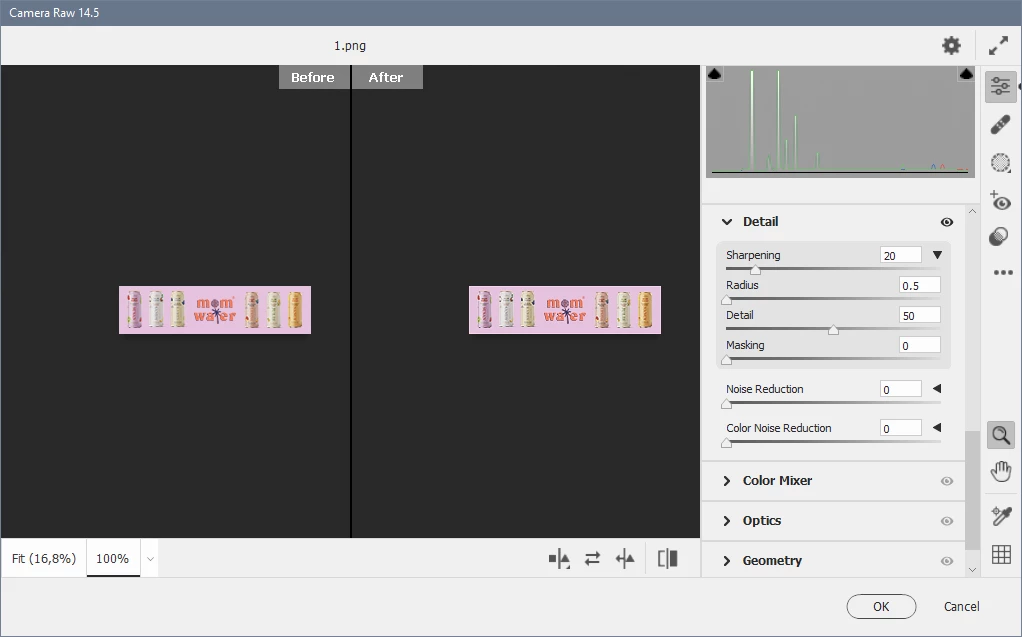
Task: Click the Color Noise Reduction value field
Action: [900, 428]
